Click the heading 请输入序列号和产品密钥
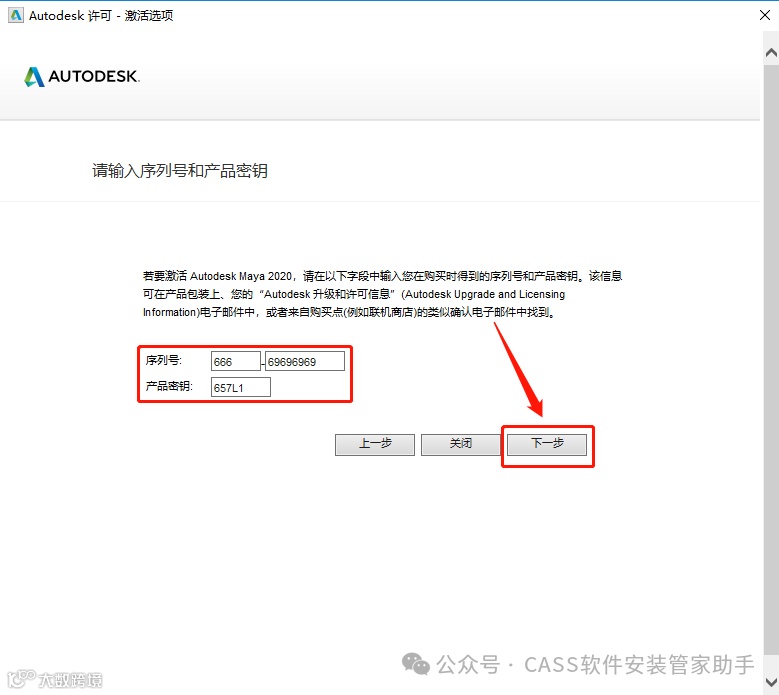Image resolution: width=779 pixels, height=695 pixels. pos(180,171)
